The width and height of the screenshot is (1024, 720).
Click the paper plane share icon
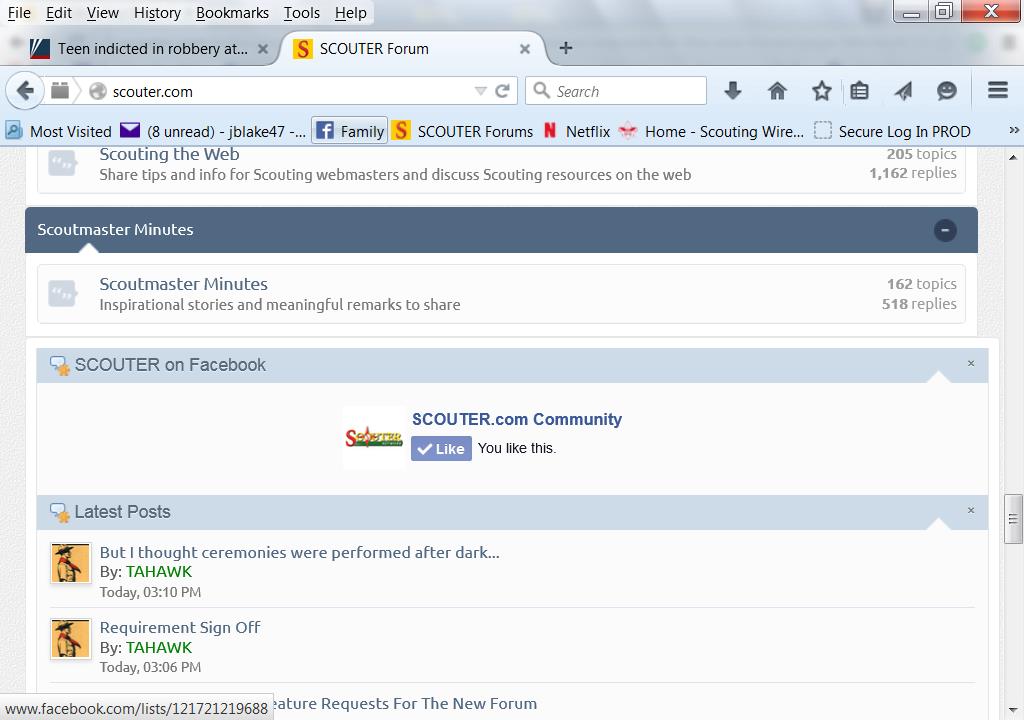(x=903, y=91)
